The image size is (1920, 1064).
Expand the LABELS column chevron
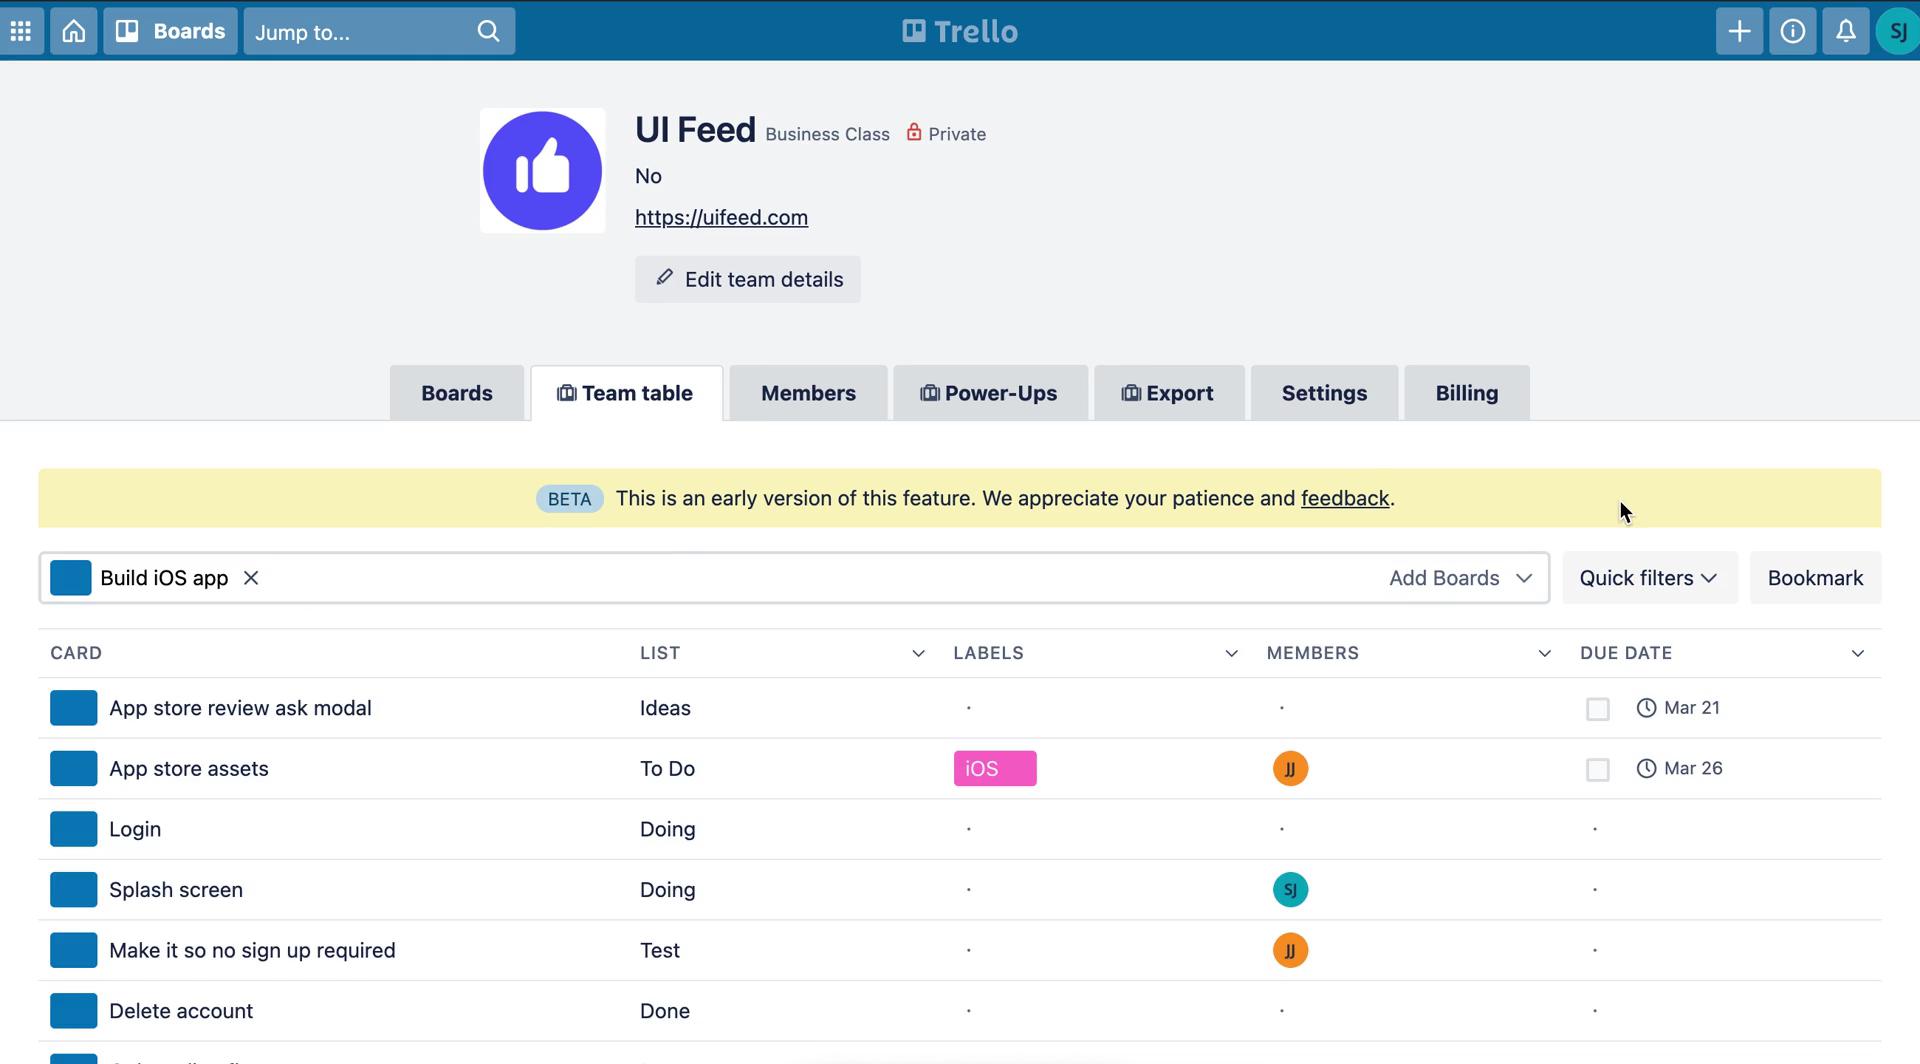click(1231, 653)
